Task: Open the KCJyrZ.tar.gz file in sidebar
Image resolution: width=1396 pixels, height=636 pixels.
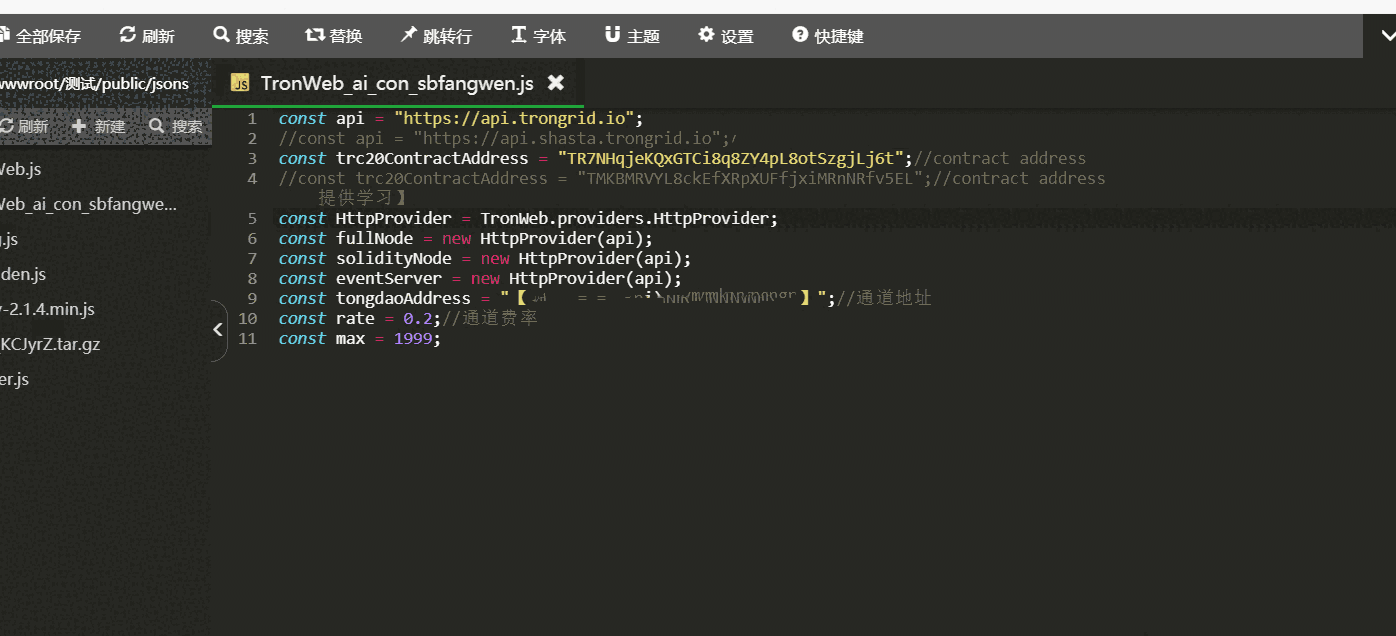Action: [x=50, y=344]
